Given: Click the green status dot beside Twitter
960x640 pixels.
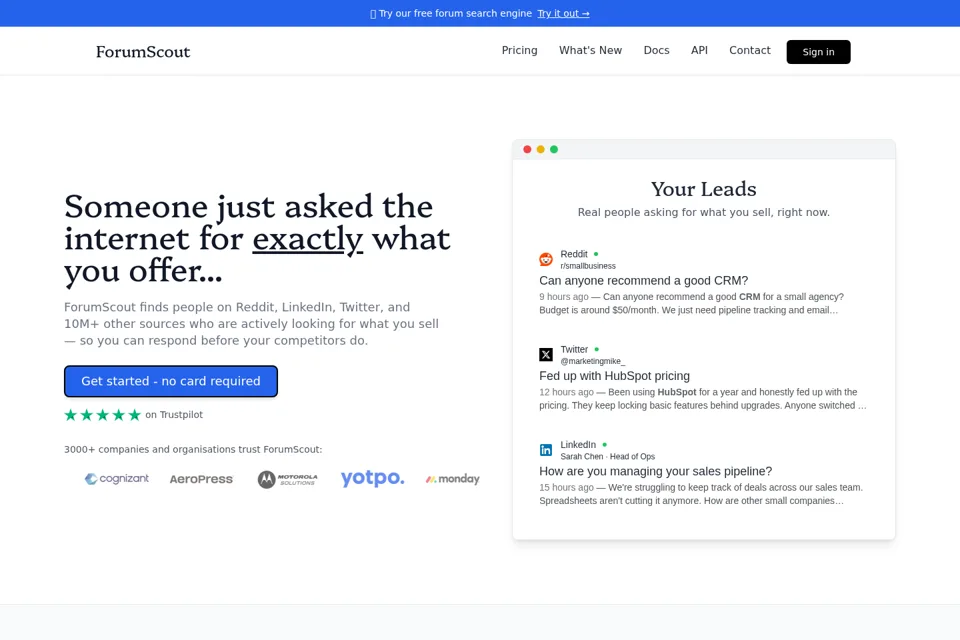Looking at the screenshot, I should [596, 349].
